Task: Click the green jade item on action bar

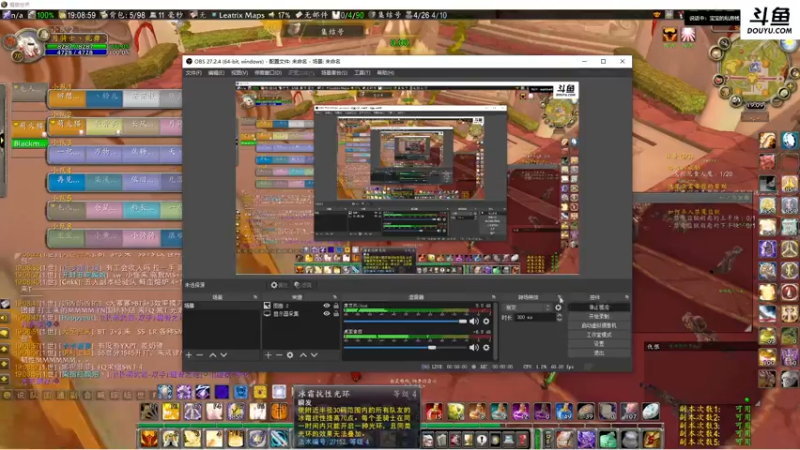Action: [x=608, y=439]
